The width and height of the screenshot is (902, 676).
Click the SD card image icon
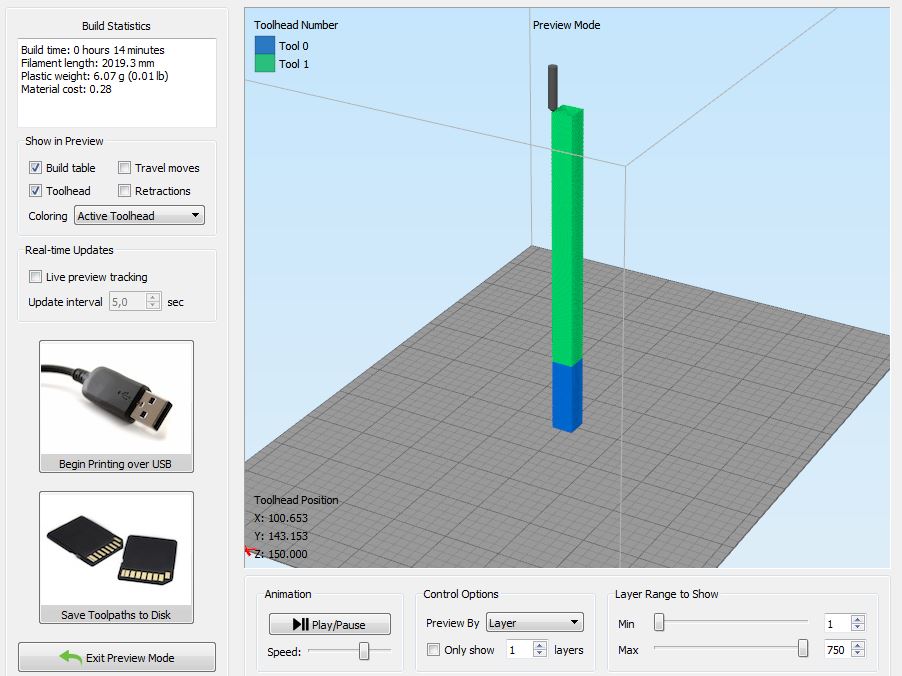coord(115,548)
